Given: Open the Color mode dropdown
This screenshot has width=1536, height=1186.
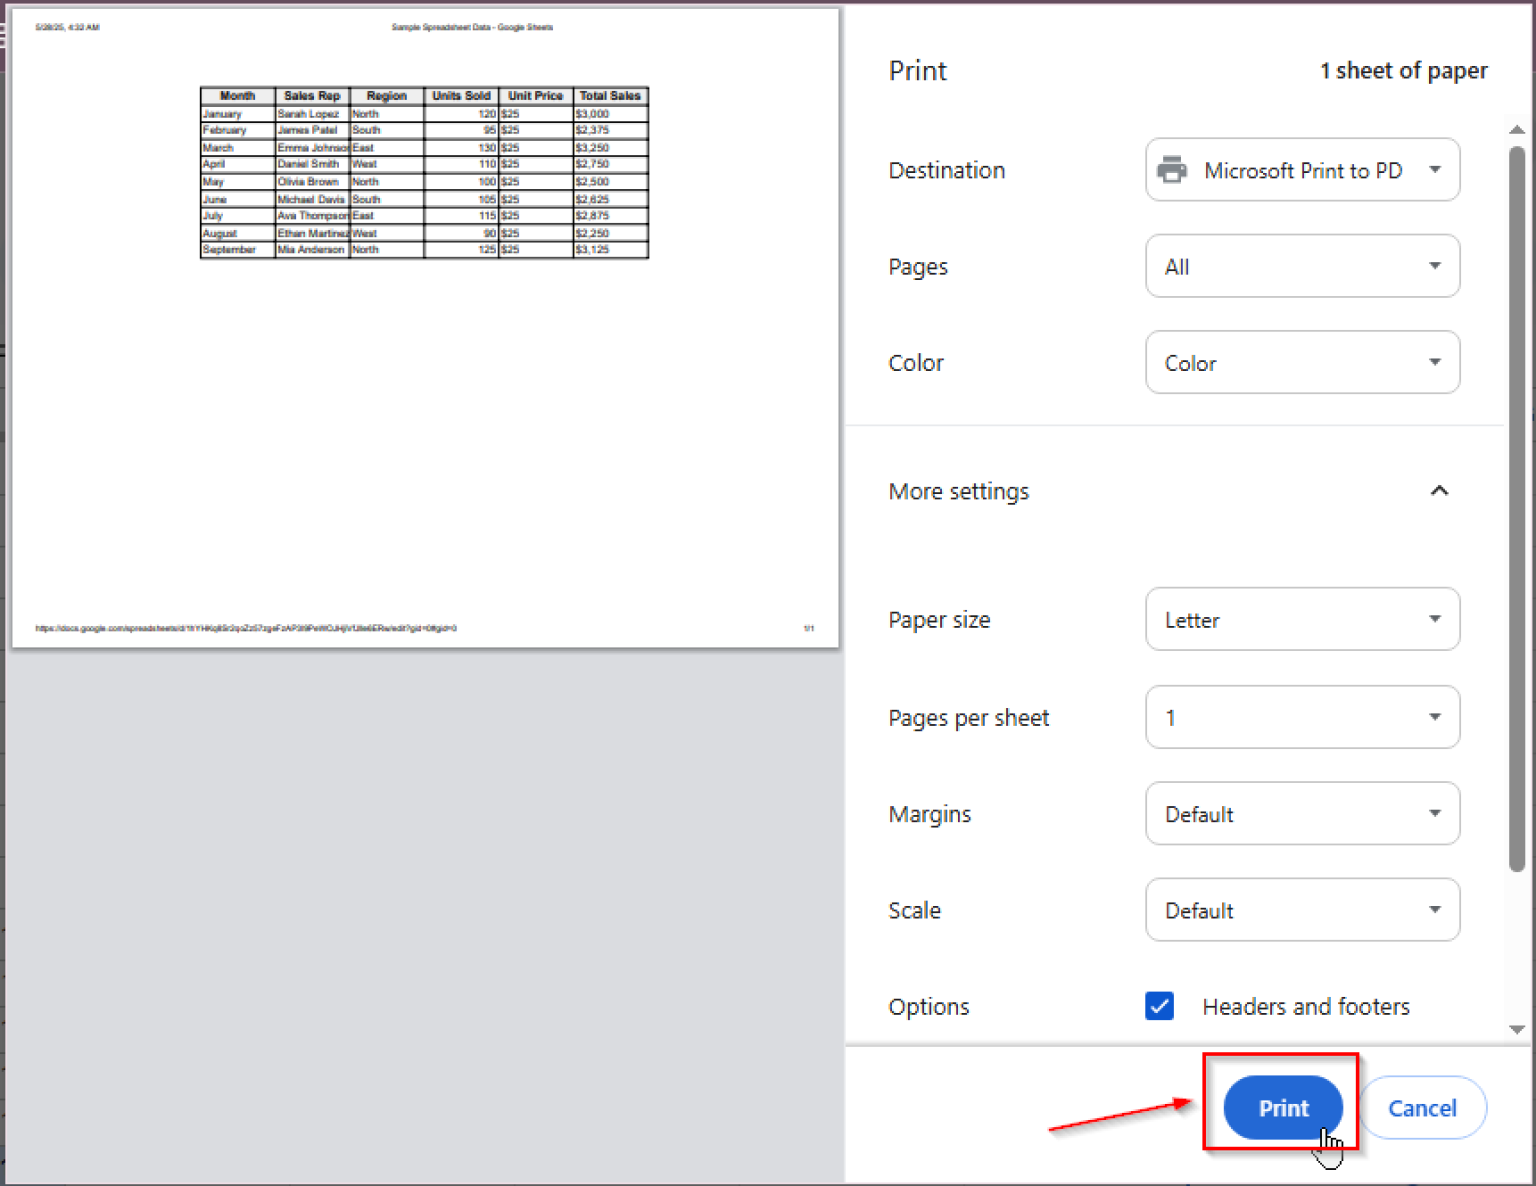Looking at the screenshot, I should (x=1300, y=362).
